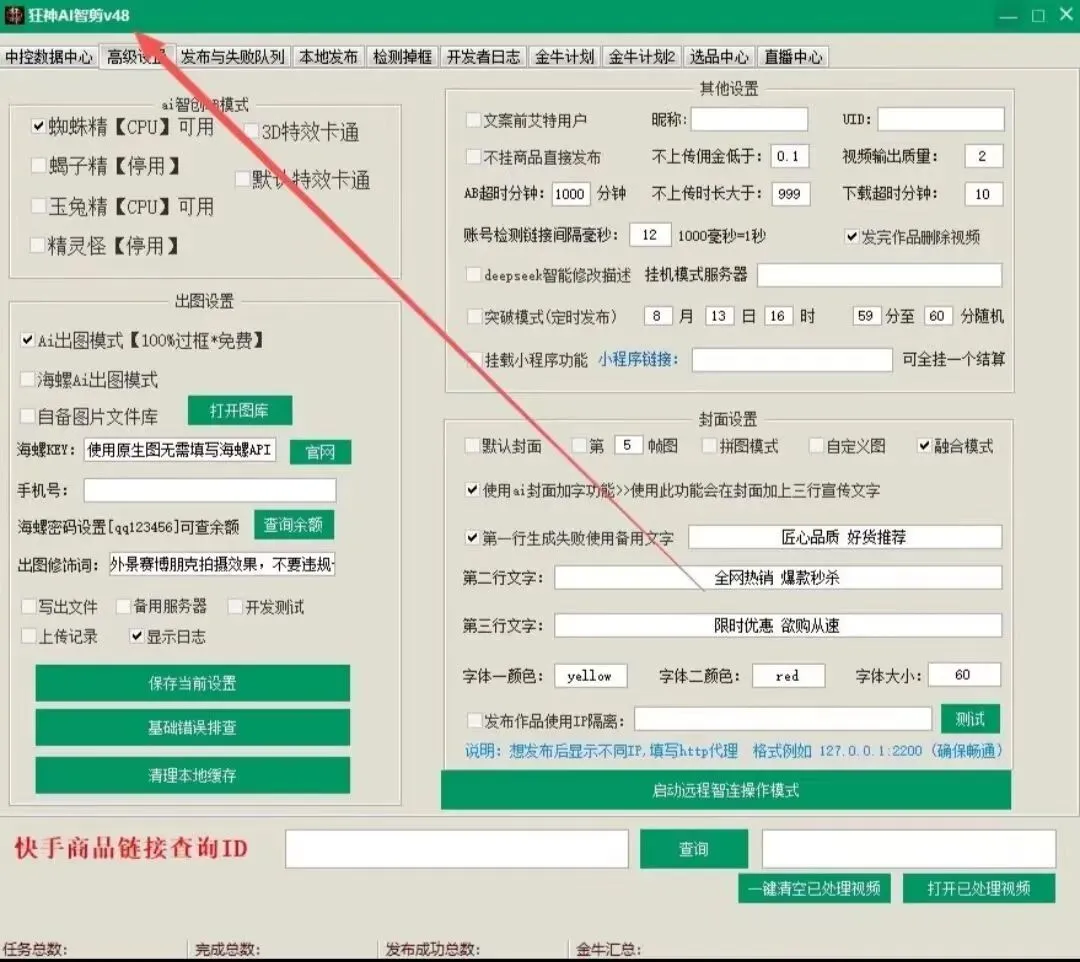Enable 上传记录 checkbox
The width and height of the screenshot is (1080, 962).
(28, 636)
